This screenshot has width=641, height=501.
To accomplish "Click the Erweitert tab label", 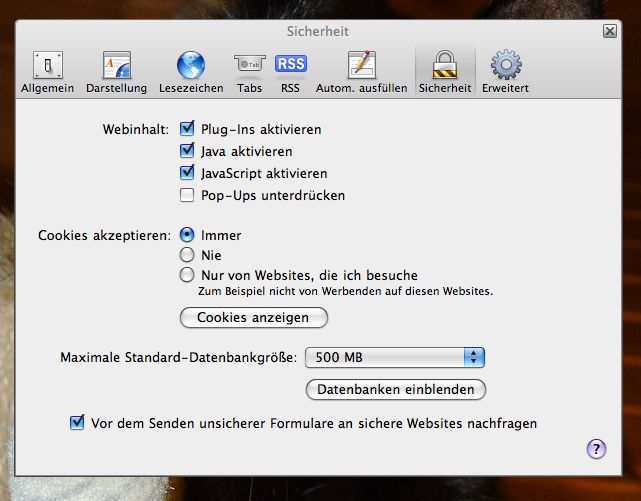I will pyautogui.click(x=506, y=88).
